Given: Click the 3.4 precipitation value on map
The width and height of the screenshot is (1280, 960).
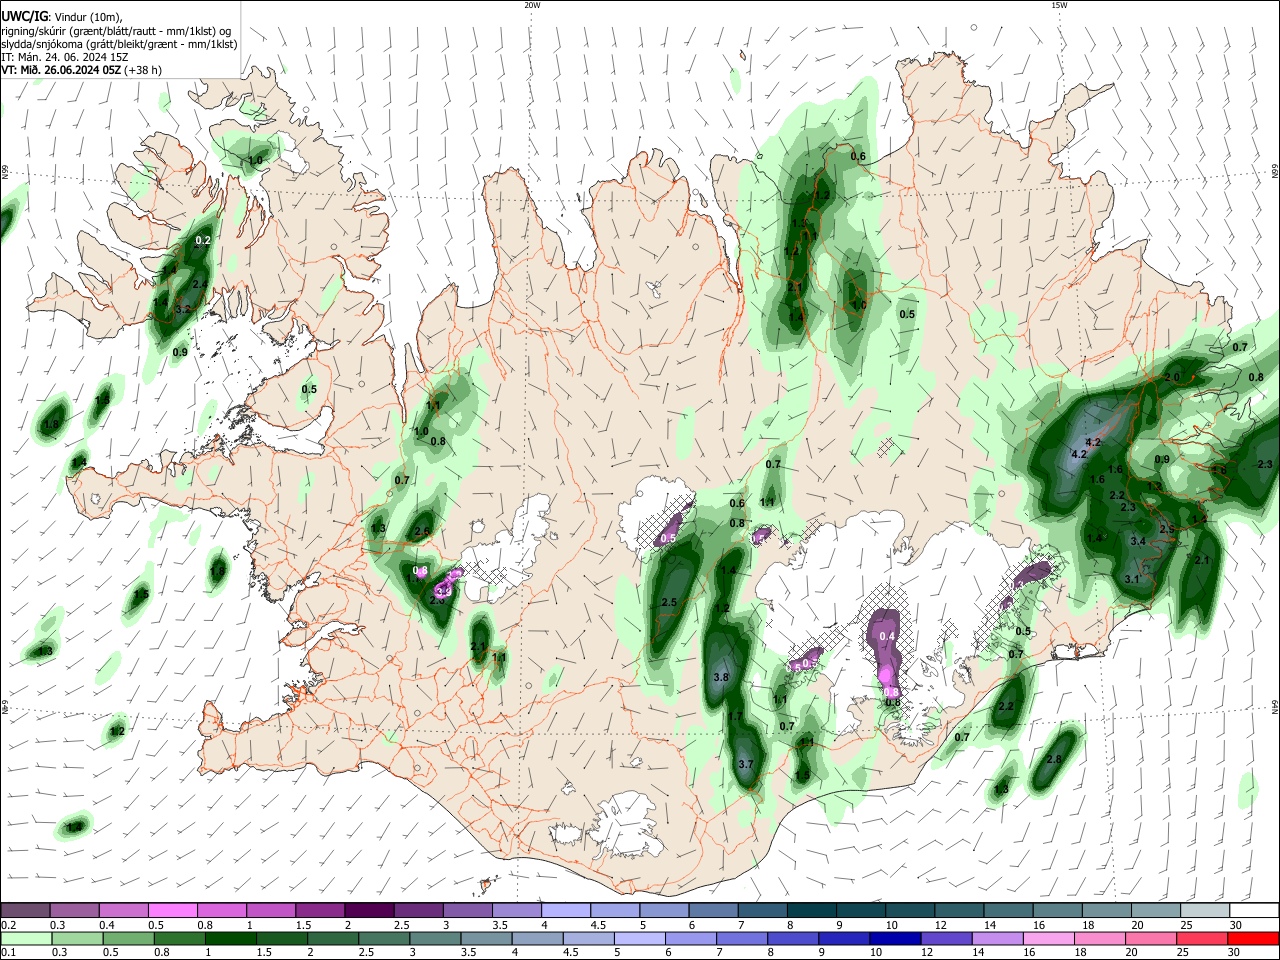Looking at the screenshot, I should [1138, 541].
